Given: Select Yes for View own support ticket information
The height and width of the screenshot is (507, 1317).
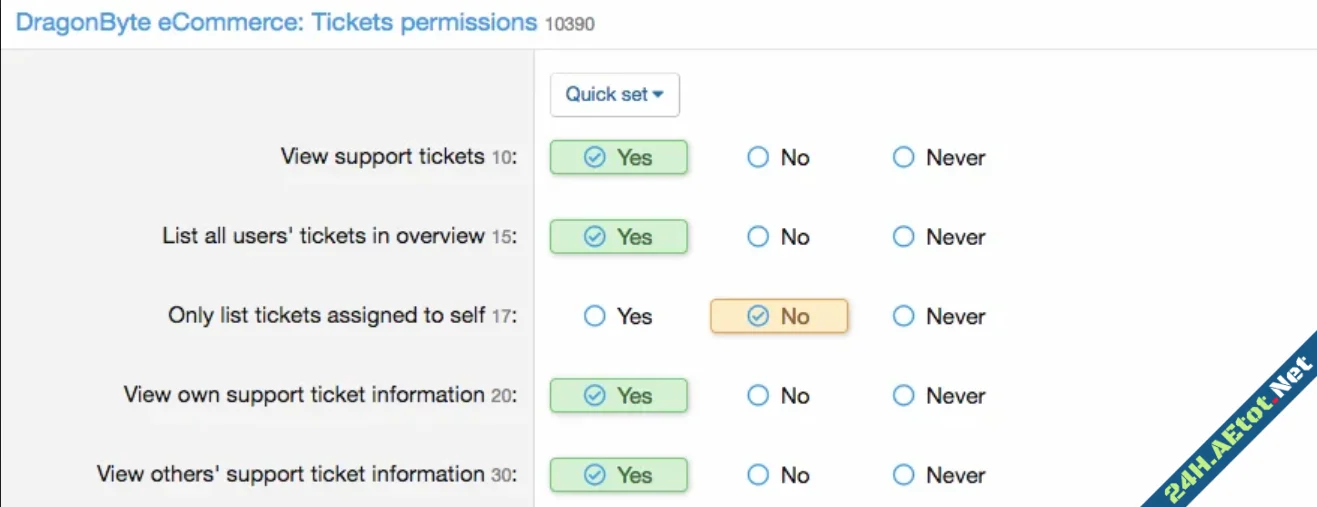Looking at the screenshot, I should point(618,396).
